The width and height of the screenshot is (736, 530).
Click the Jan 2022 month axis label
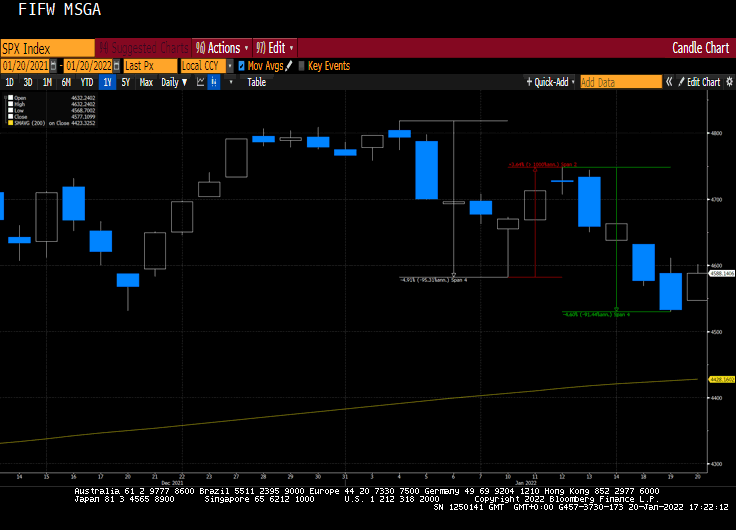point(525,483)
